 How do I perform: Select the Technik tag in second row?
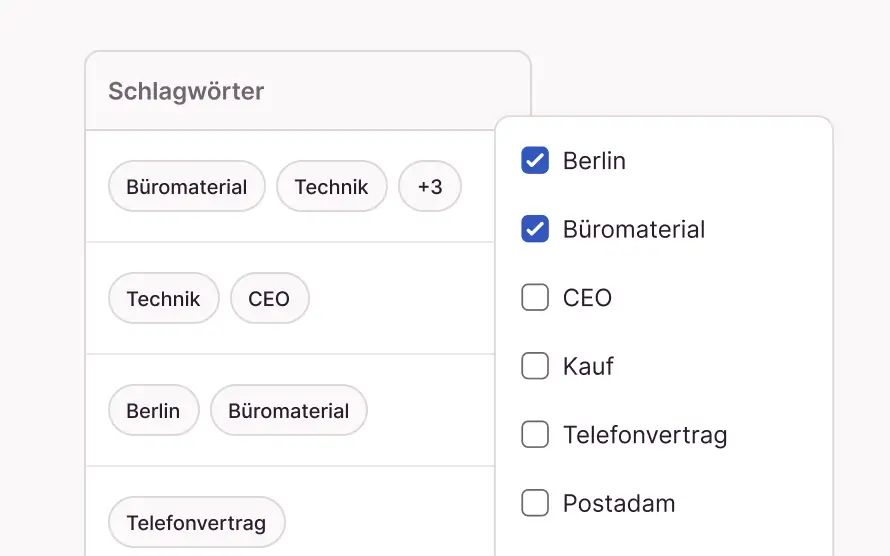click(x=164, y=299)
